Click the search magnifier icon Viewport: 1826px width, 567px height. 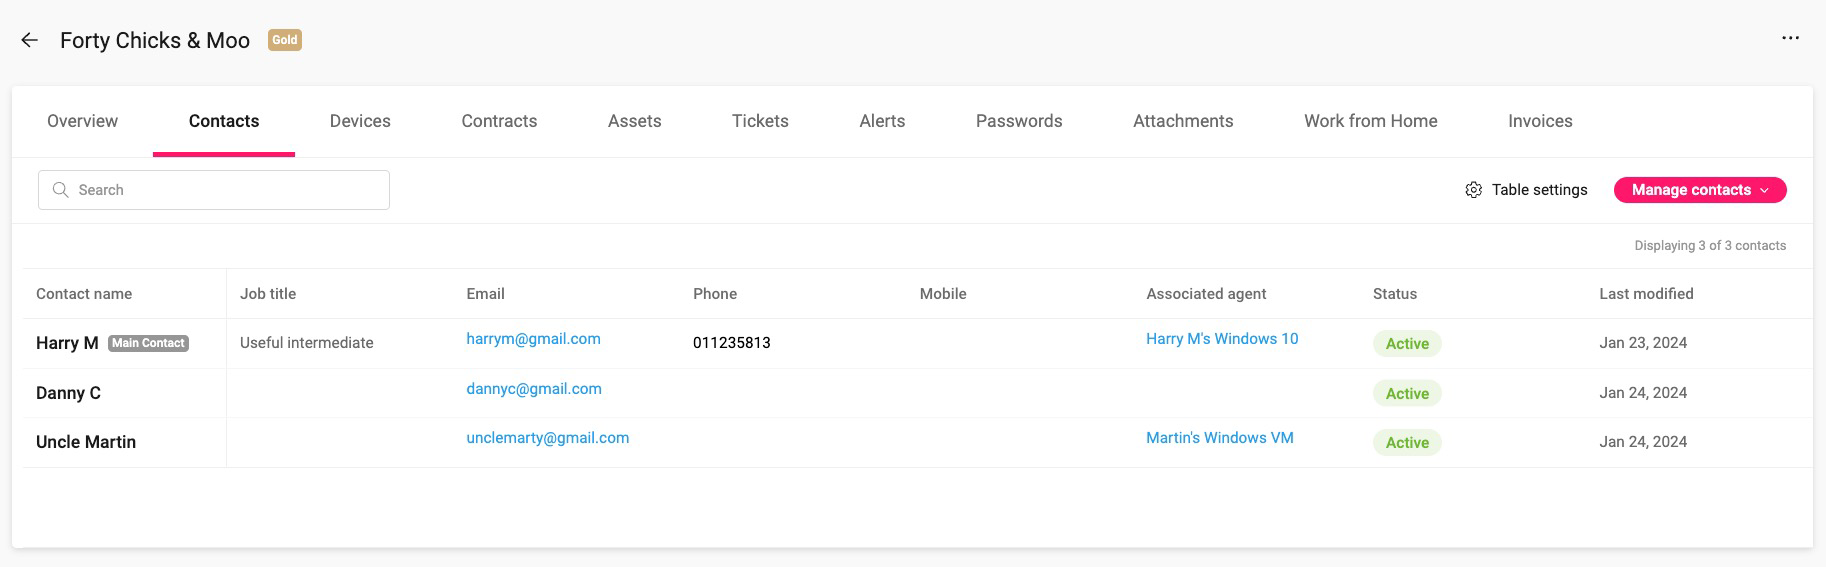(x=61, y=190)
